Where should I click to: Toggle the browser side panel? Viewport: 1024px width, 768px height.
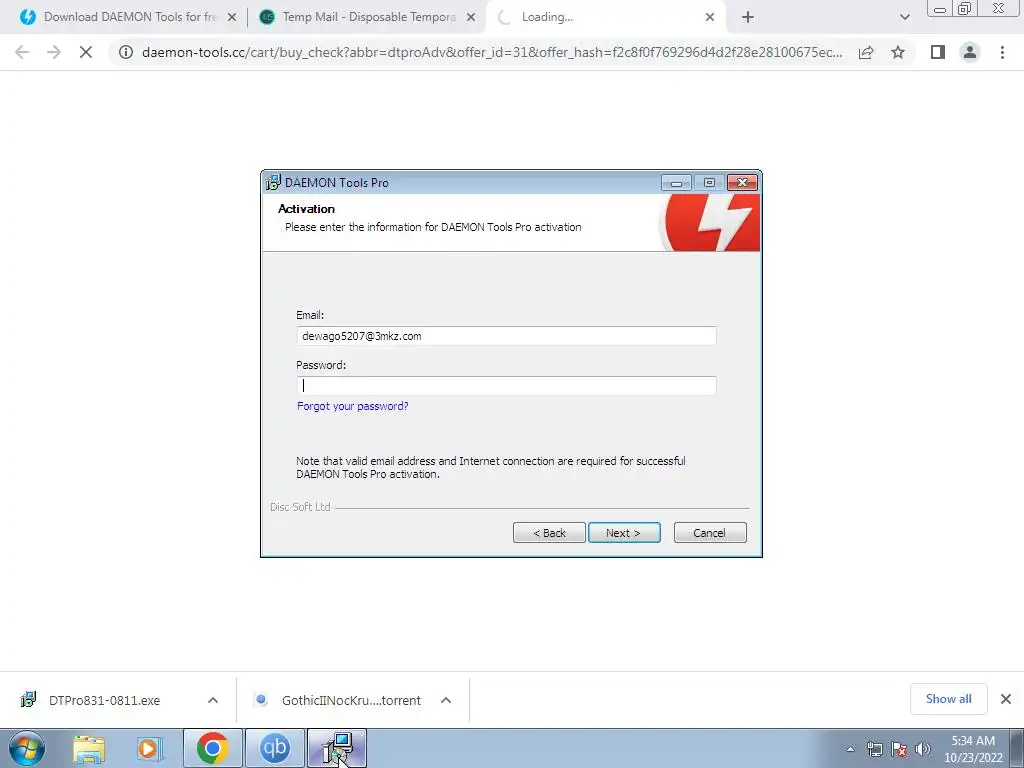pos(938,52)
